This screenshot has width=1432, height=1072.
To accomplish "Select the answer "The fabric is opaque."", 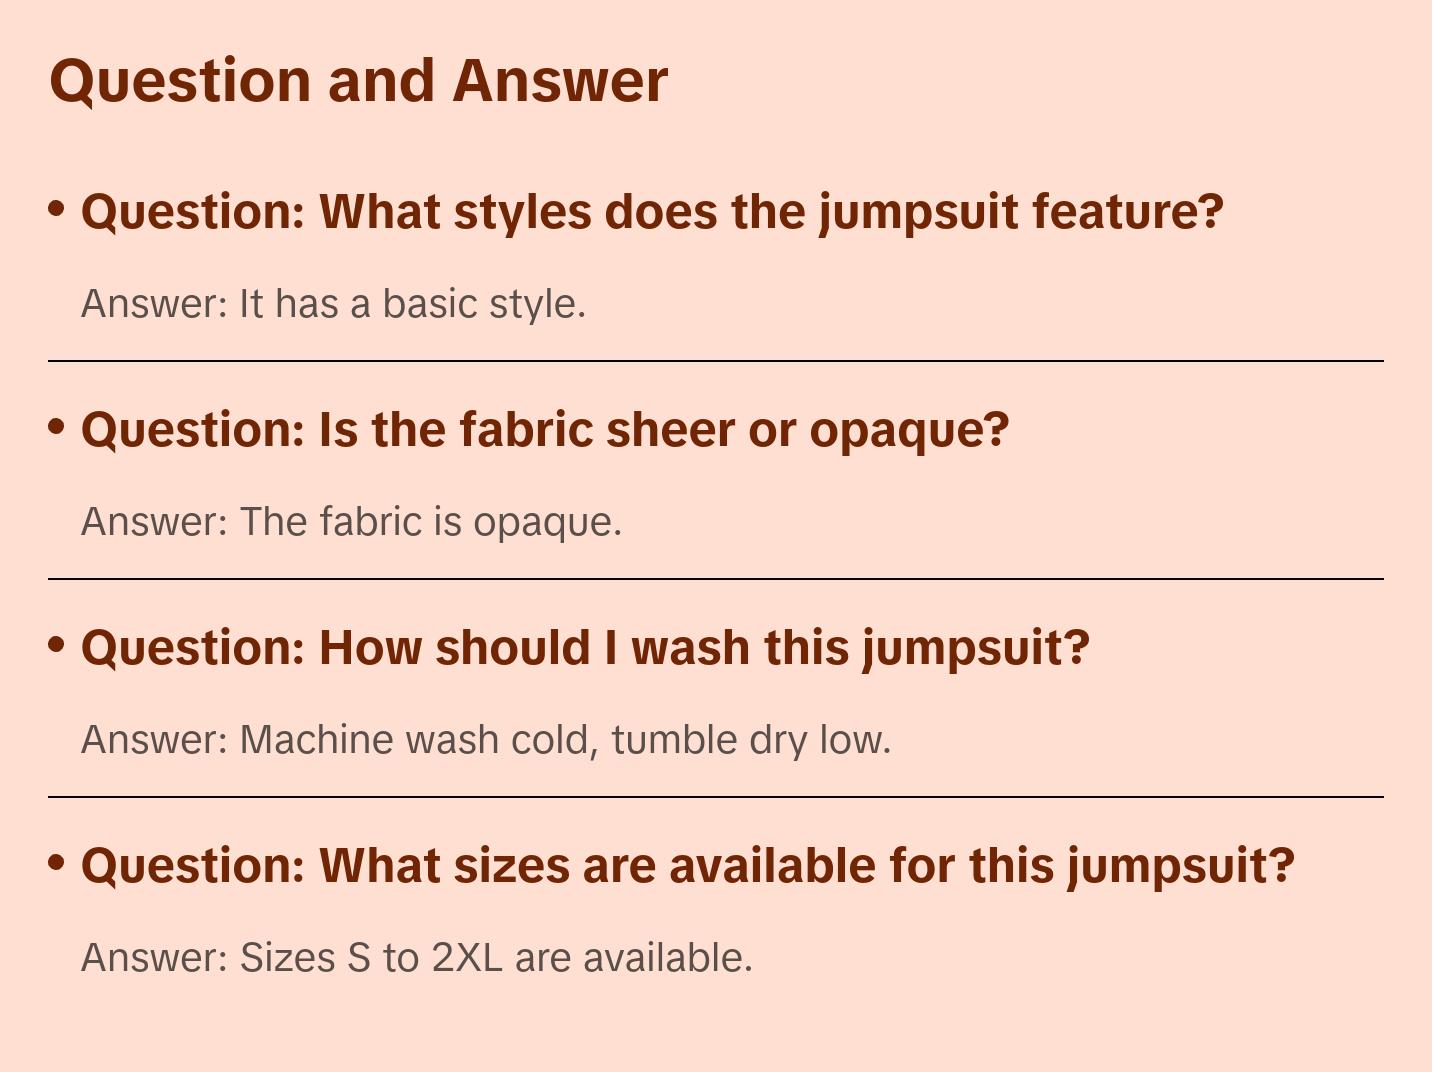I will pyautogui.click(x=351, y=522).
